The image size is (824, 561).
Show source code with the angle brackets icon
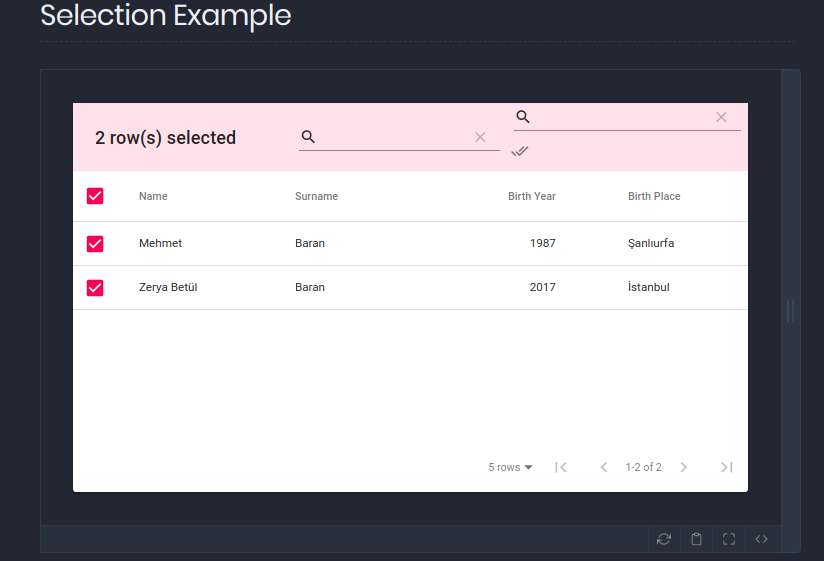[761, 539]
